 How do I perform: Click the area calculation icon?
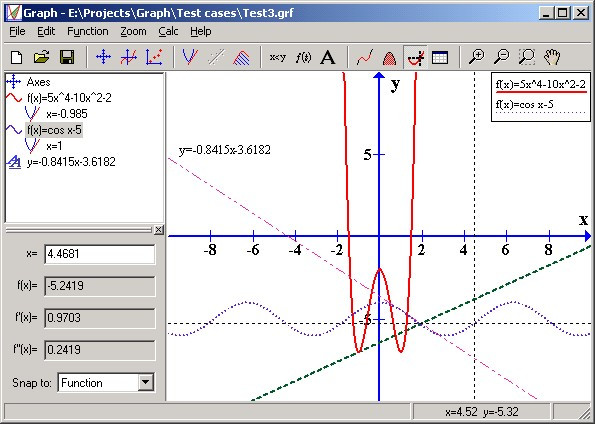tap(390, 58)
